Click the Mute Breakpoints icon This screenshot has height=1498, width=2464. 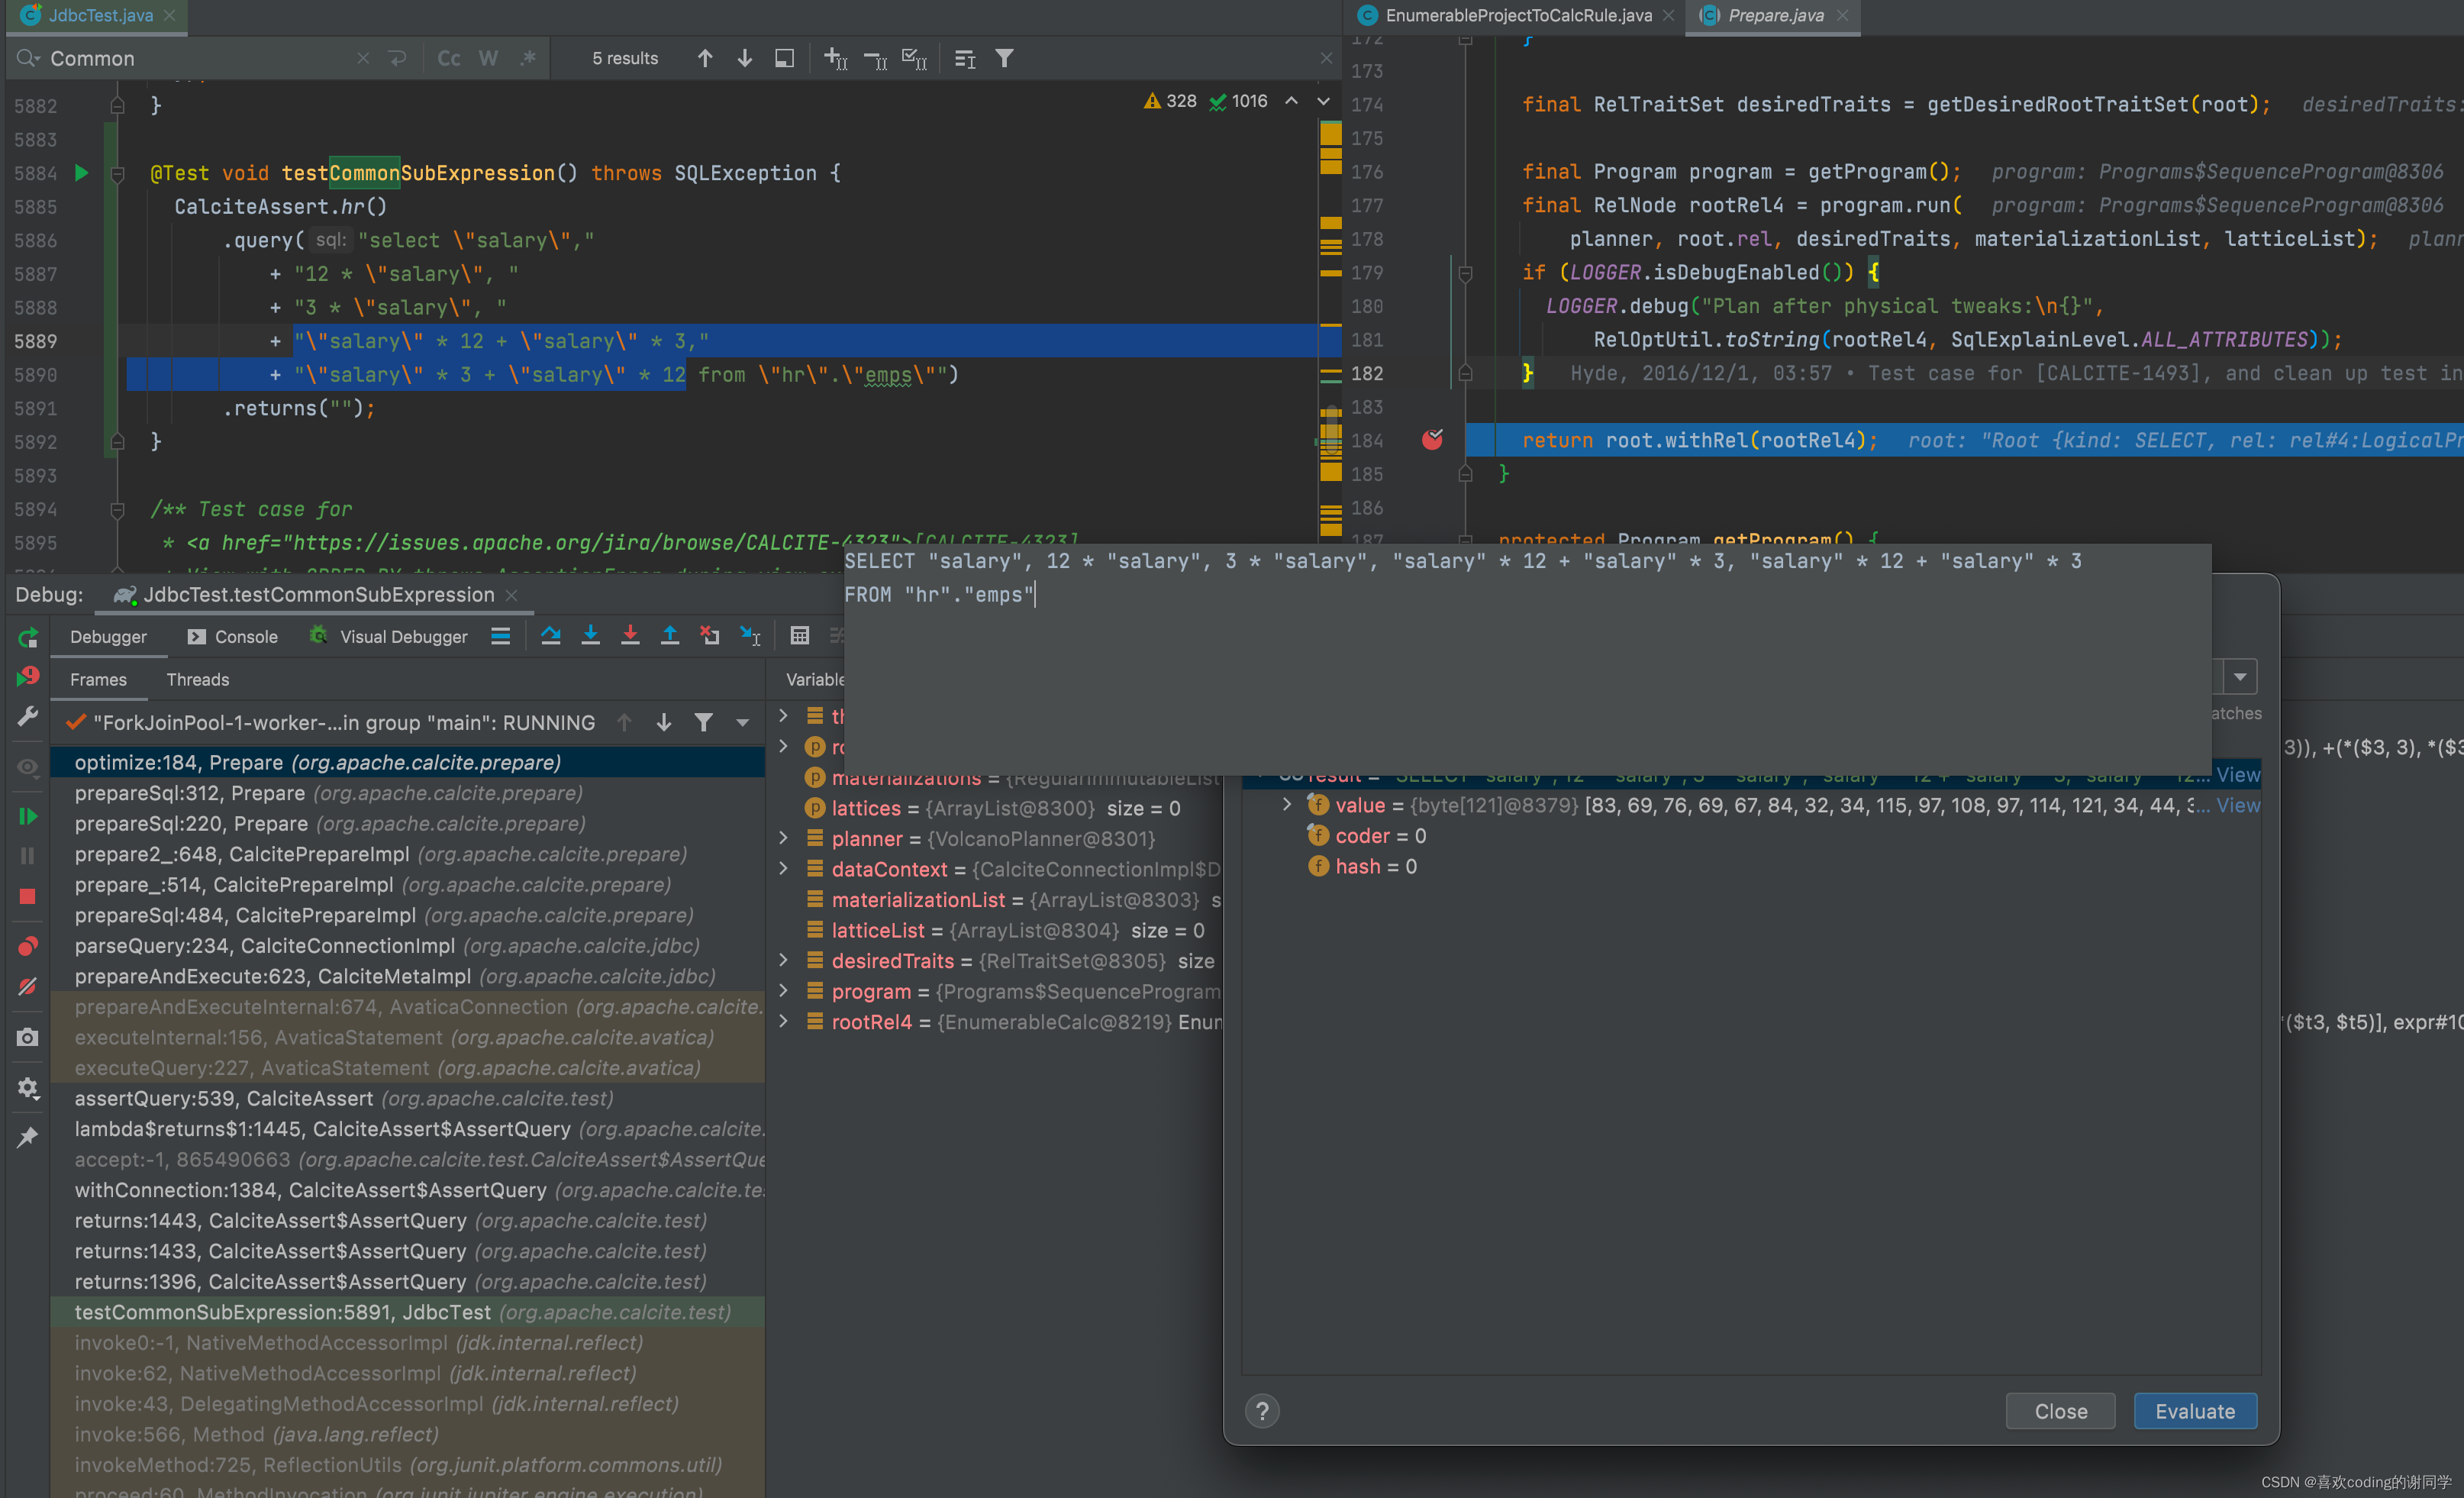27,986
